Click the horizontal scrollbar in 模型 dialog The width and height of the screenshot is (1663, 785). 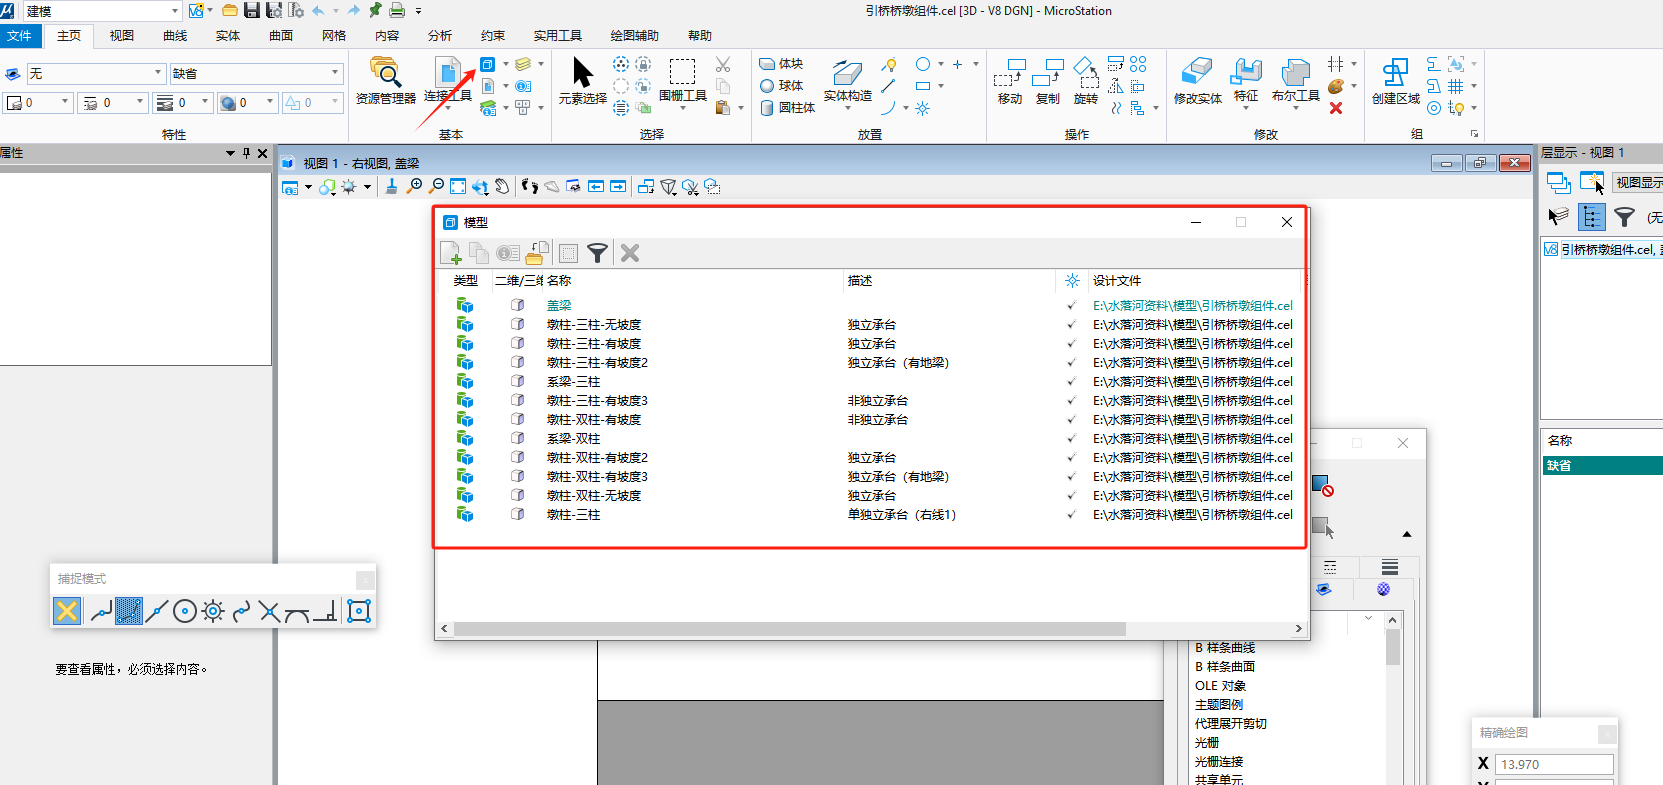tap(788, 629)
